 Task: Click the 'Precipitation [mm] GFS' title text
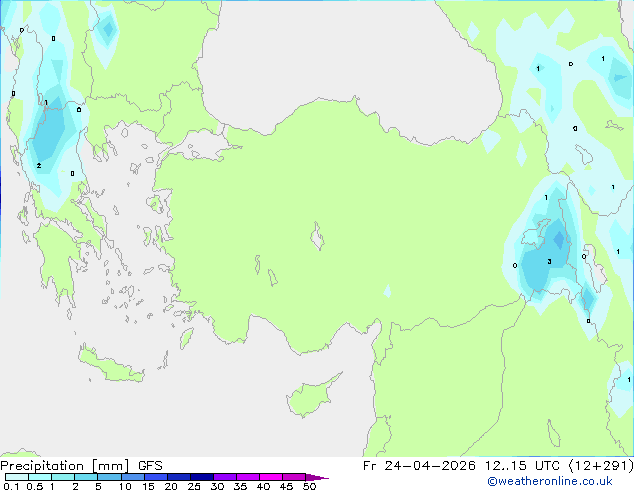pos(81,466)
